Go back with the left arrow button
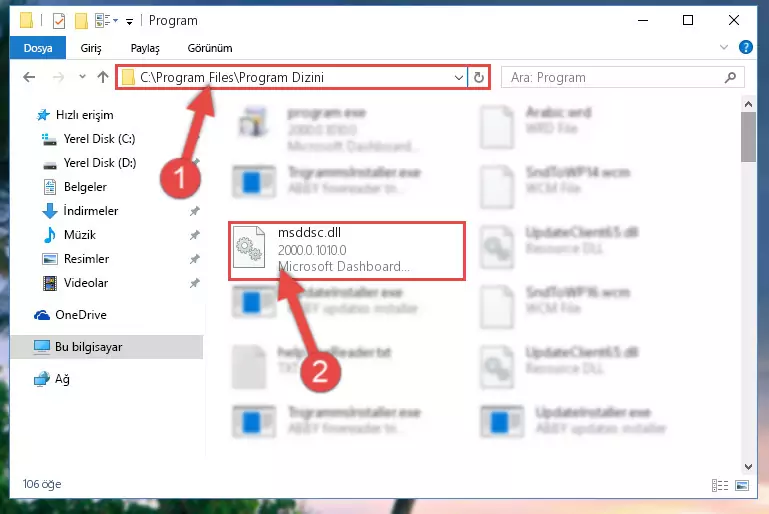769x514 pixels. (29, 77)
